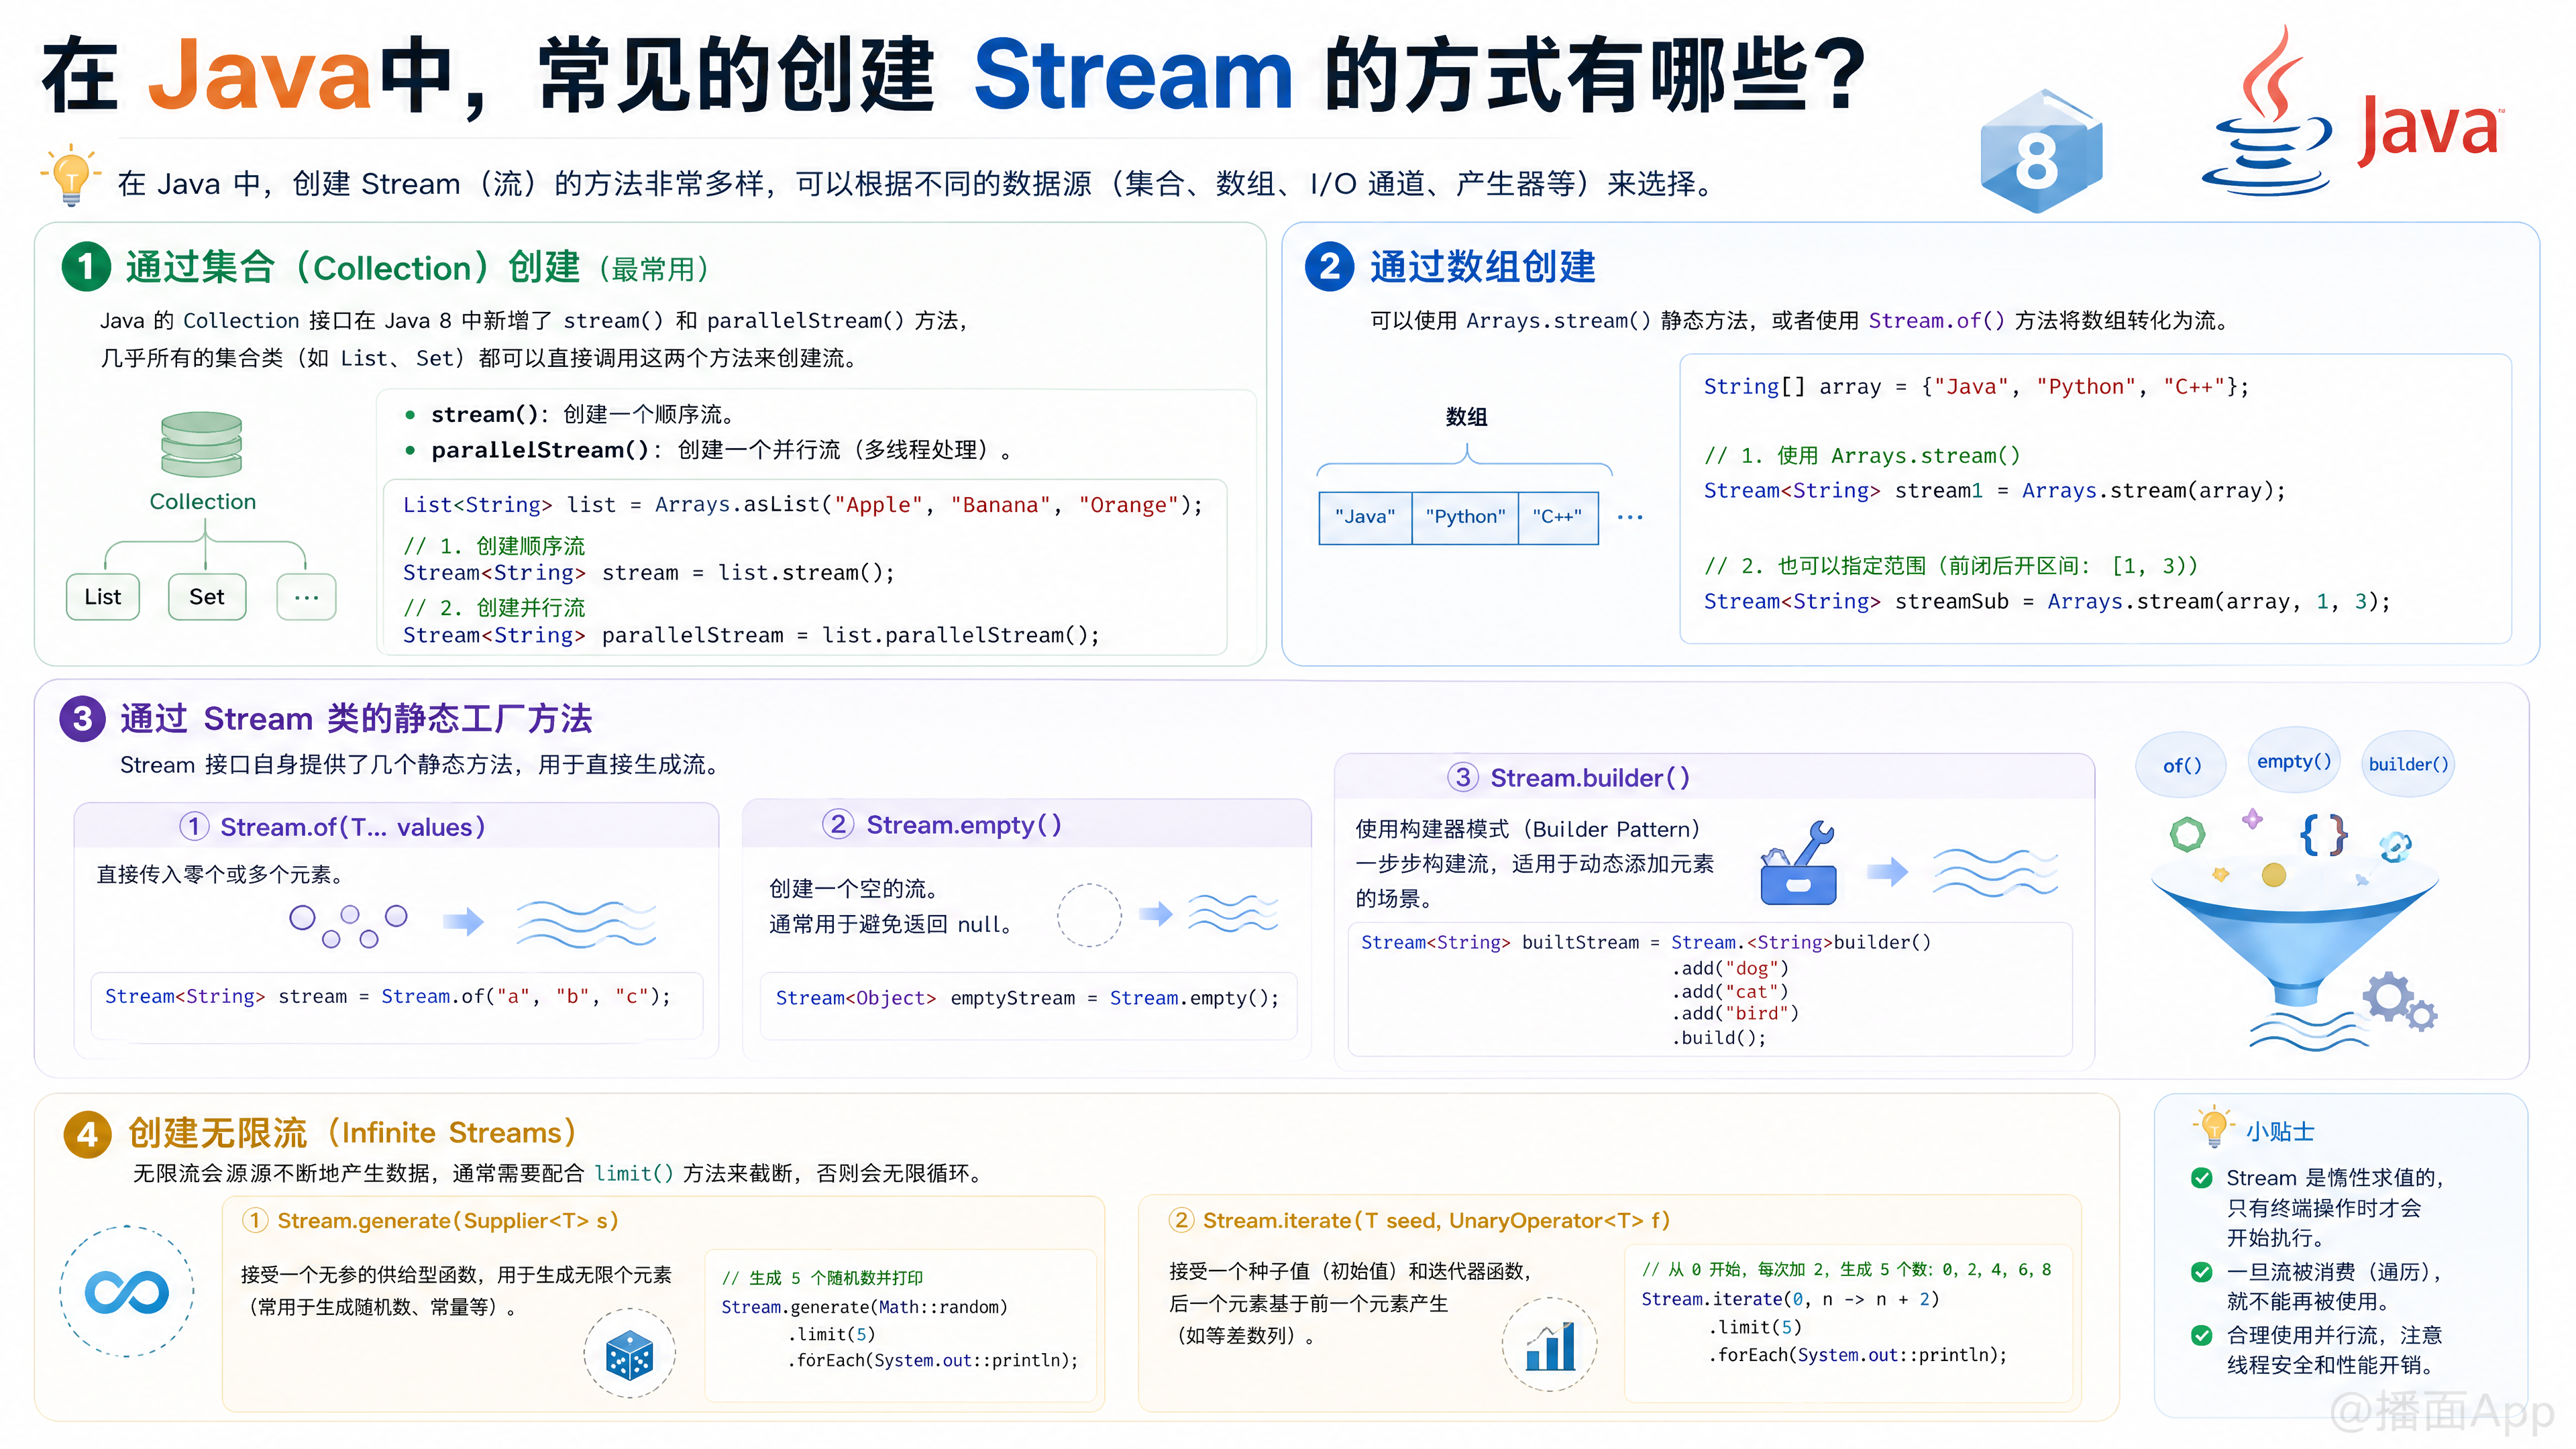Click the '.build();' code line
The width and height of the screenshot is (2576, 1449).
pyautogui.click(x=1718, y=1038)
